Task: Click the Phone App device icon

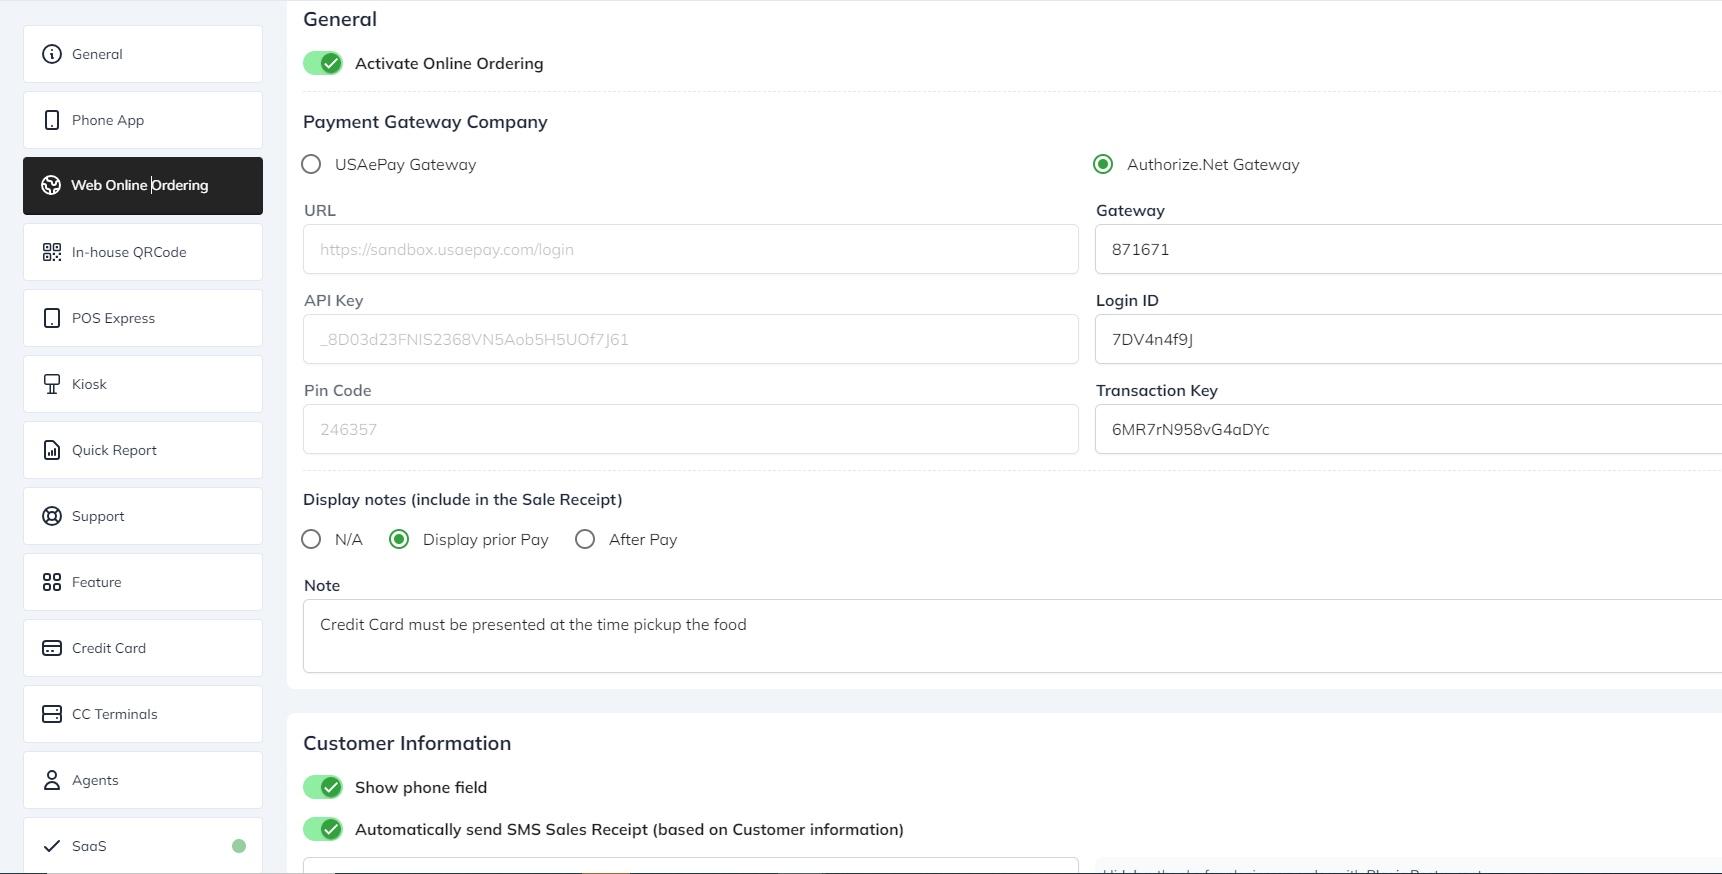Action: pyautogui.click(x=52, y=120)
